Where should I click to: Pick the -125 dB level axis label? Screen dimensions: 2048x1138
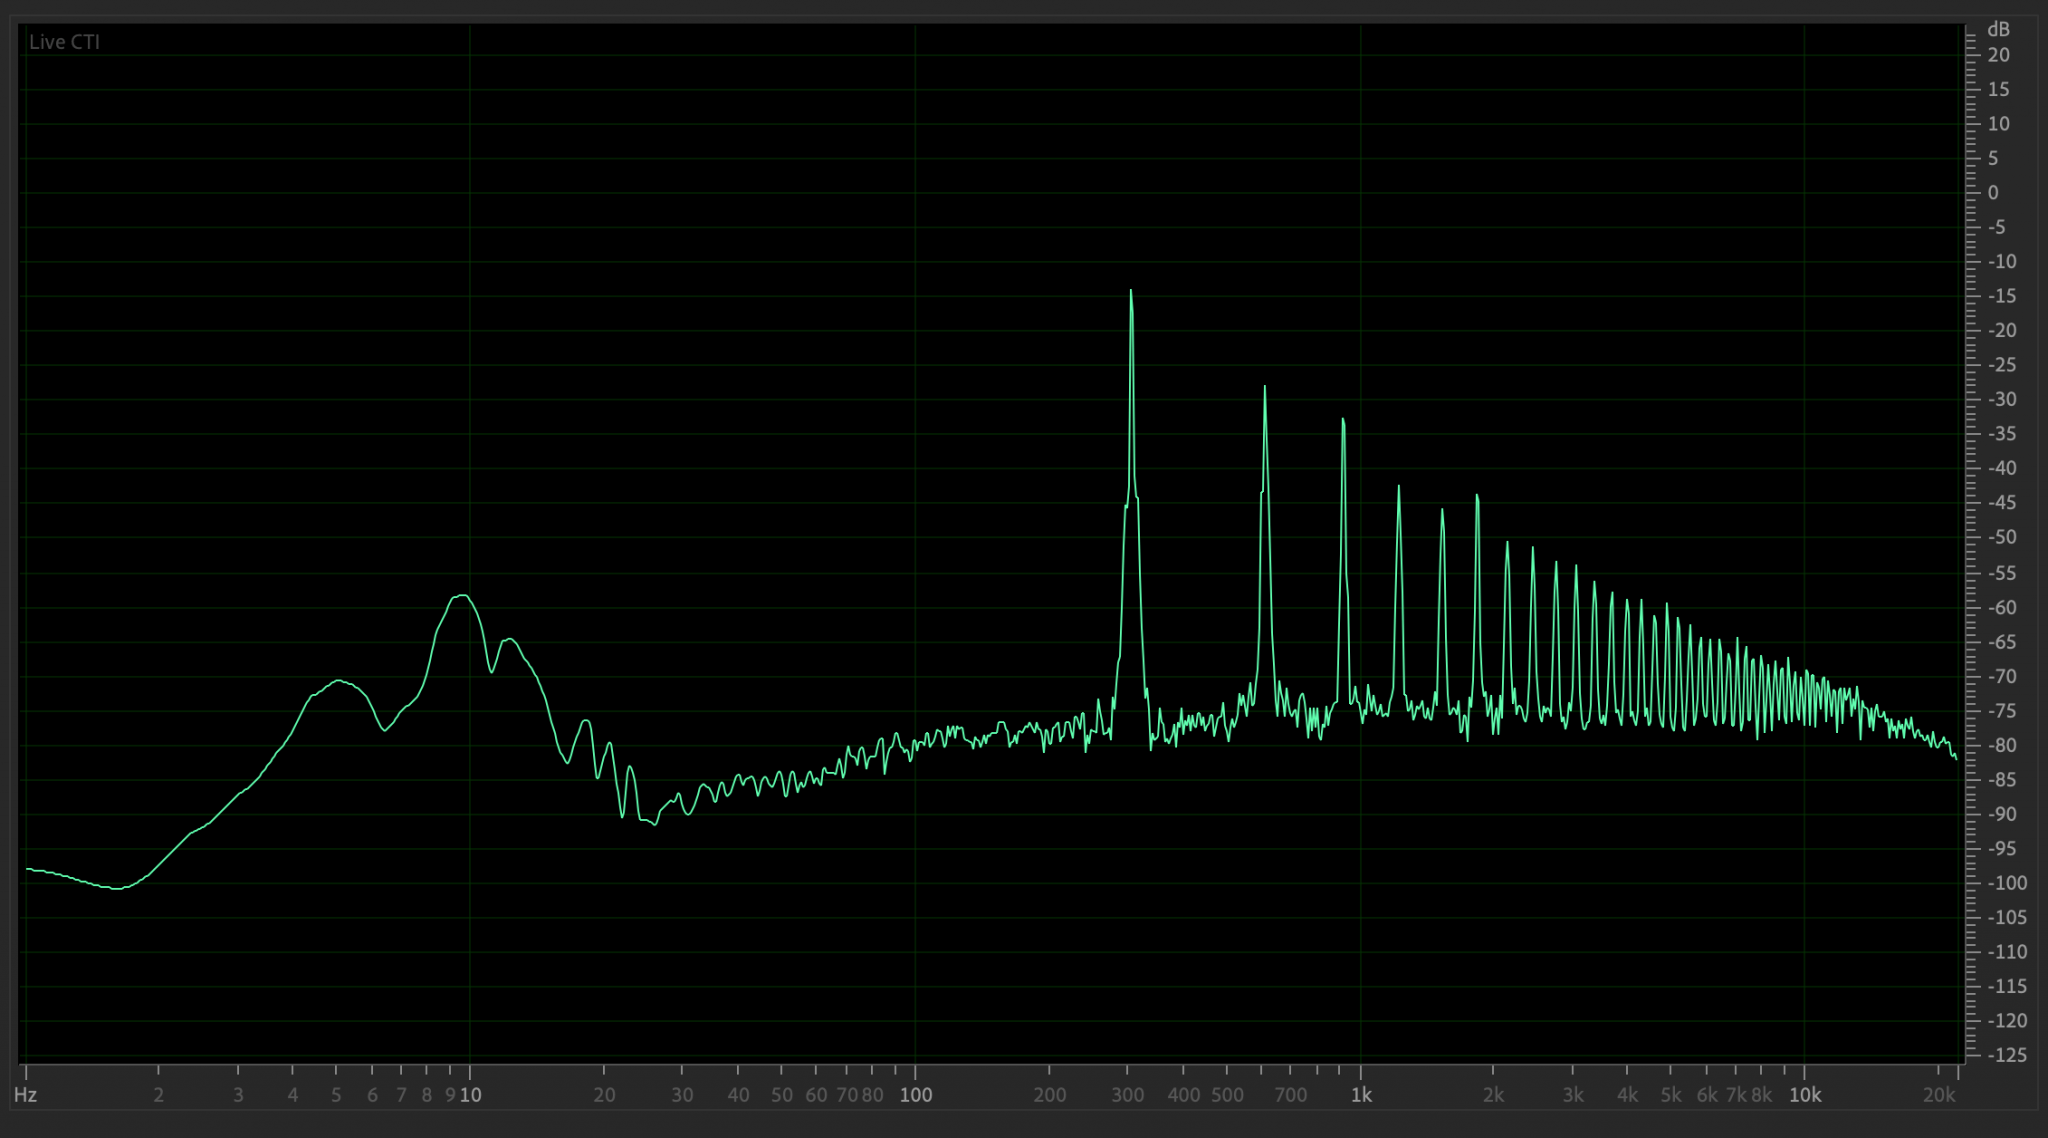2006,1055
